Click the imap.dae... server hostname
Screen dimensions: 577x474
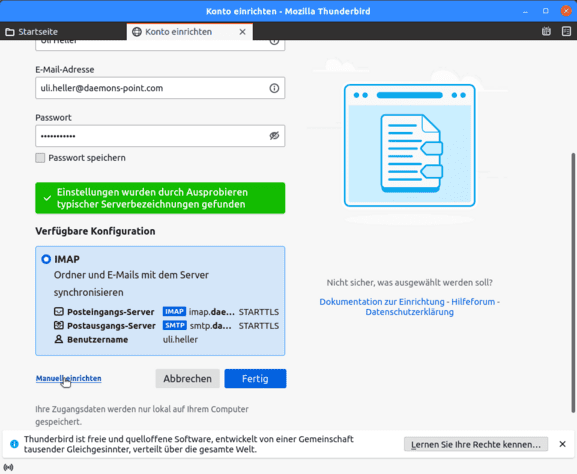212,312
